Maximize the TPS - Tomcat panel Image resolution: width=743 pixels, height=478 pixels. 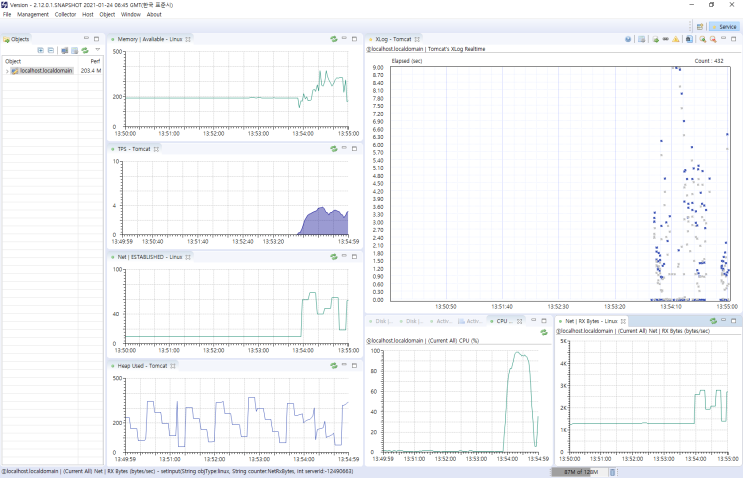pos(354,148)
